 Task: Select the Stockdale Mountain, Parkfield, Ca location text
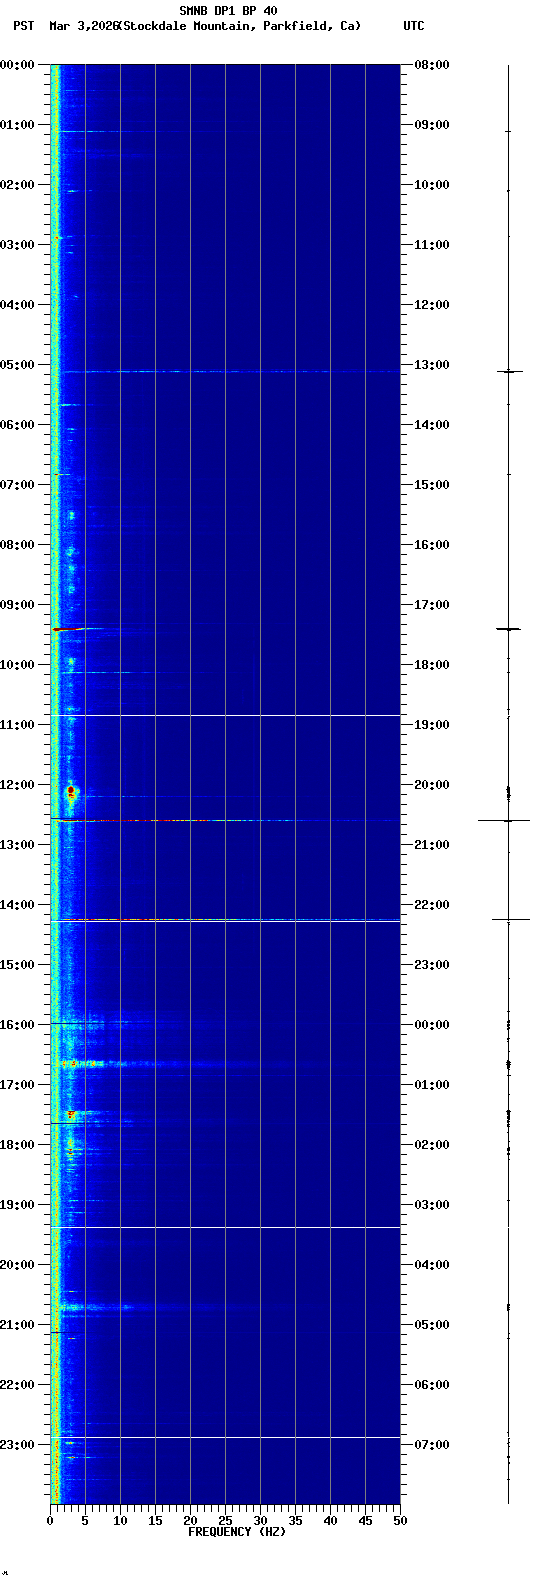(x=239, y=26)
